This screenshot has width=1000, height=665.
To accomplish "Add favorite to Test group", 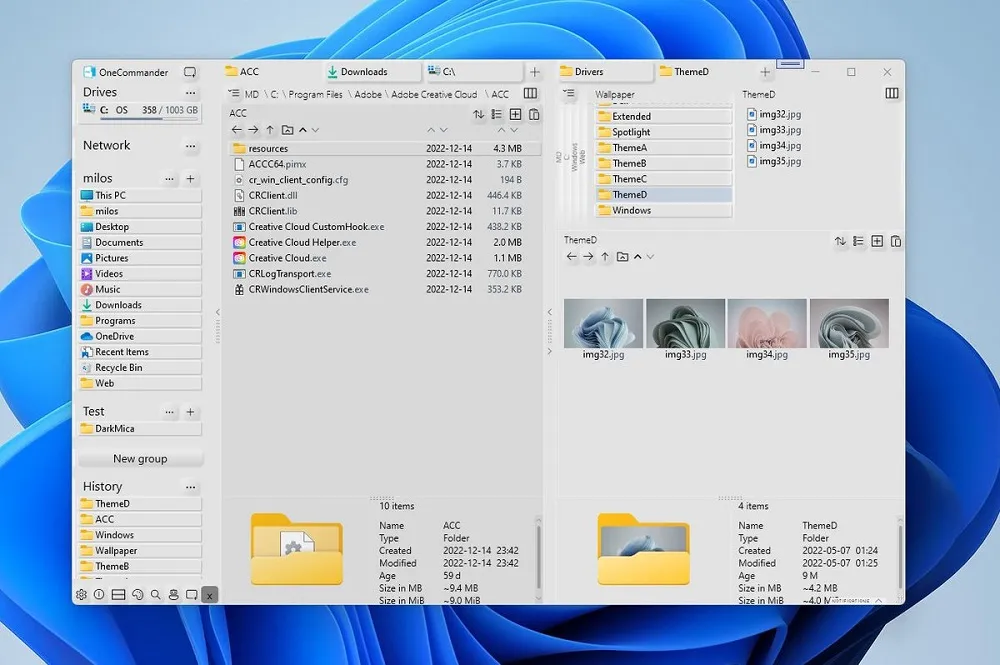I will coord(190,413).
